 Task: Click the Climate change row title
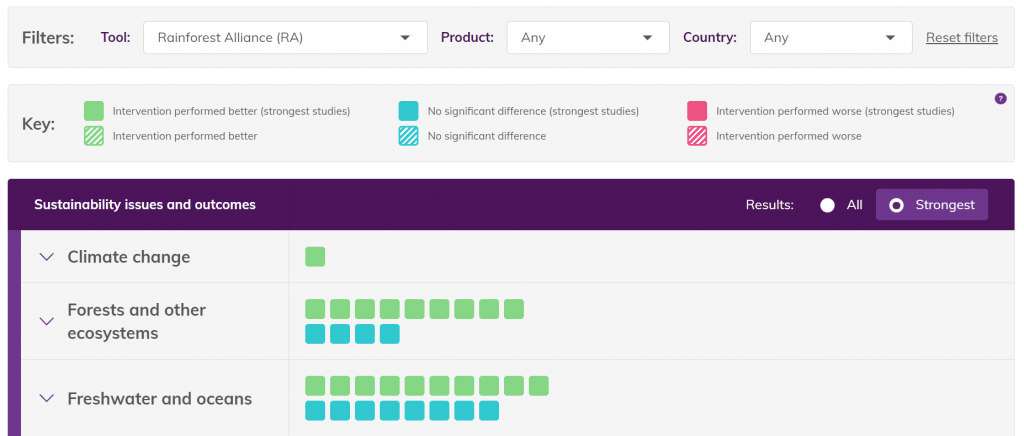click(x=128, y=257)
